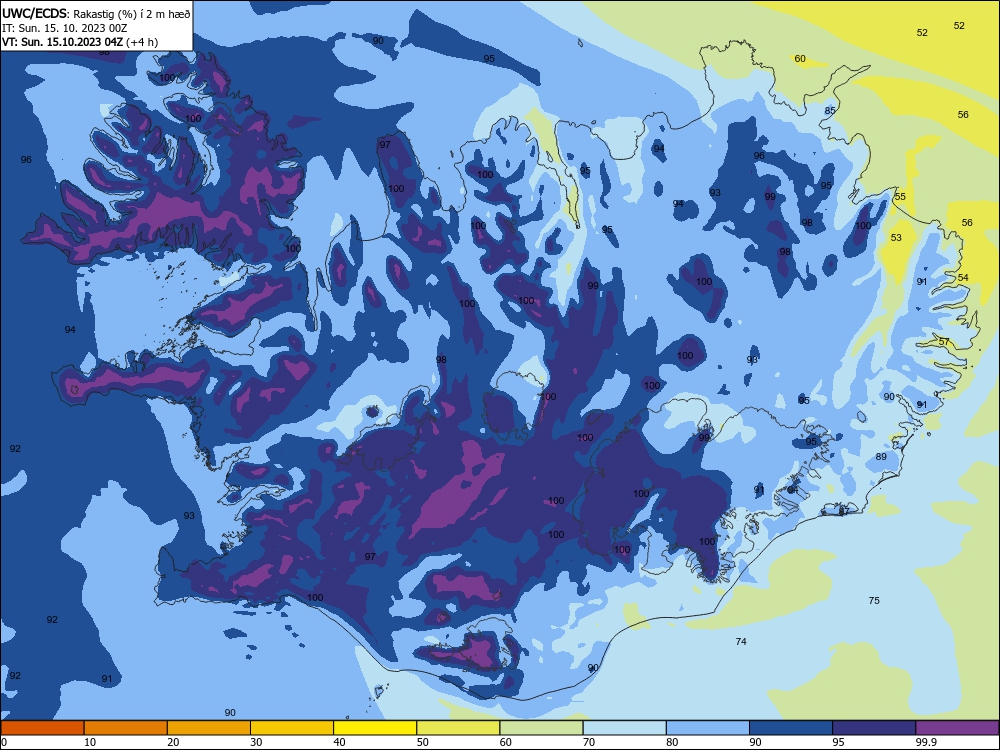Image resolution: width=1000 pixels, height=750 pixels.
Task: Click the map value '53' in the yellow area
Action: click(896, 237)
